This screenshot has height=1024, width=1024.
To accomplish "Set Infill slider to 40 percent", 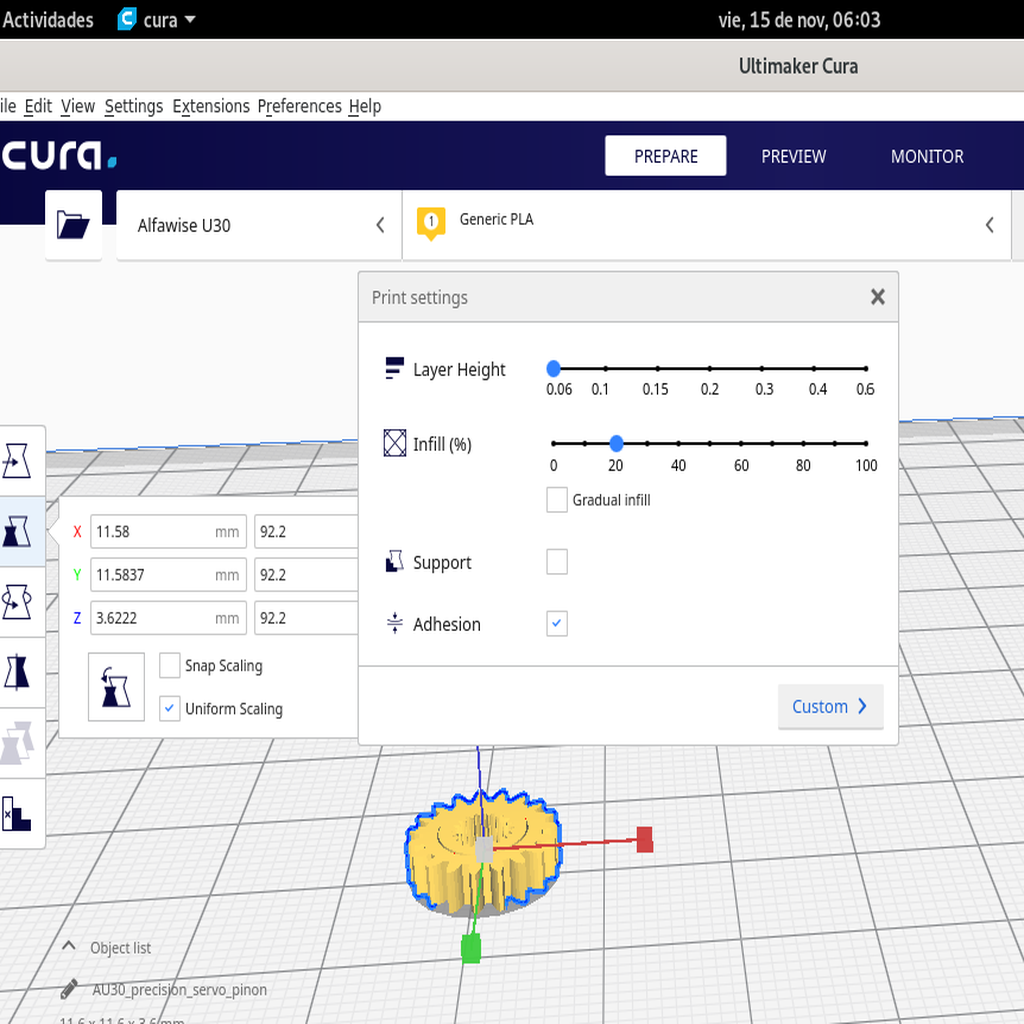I will click(x=678, y=443).
